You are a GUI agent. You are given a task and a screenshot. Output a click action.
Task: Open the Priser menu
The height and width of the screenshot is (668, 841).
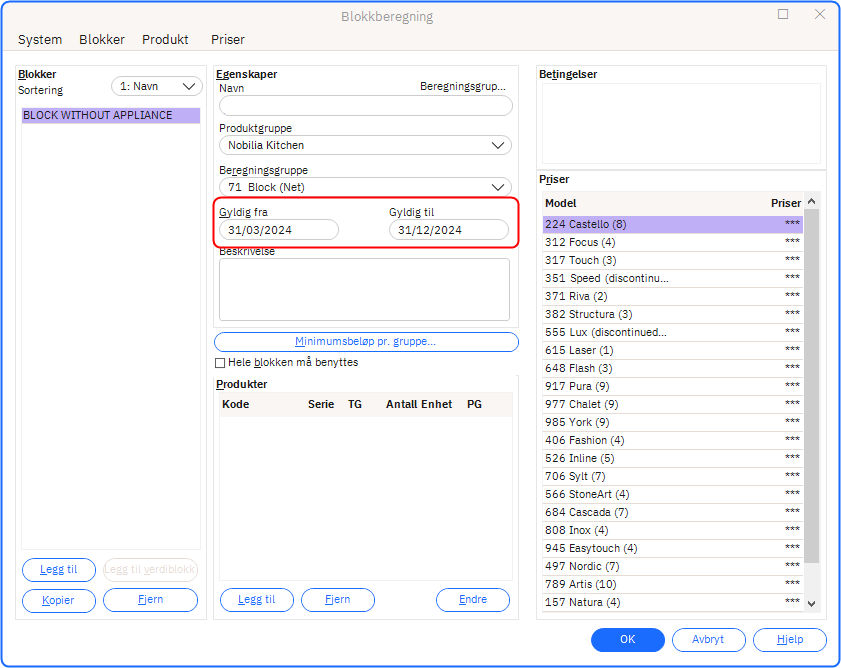coord(227,40)
